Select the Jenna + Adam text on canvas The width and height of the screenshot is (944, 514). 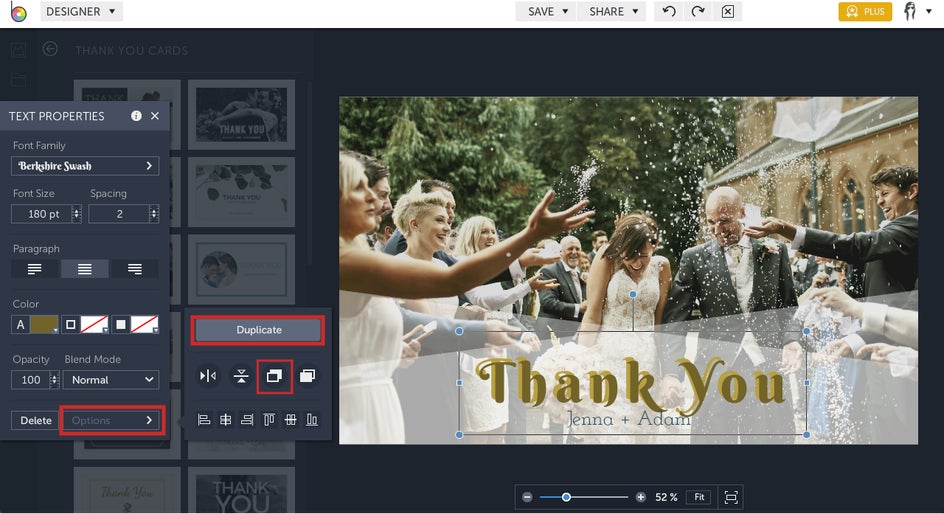click(629, 419)
